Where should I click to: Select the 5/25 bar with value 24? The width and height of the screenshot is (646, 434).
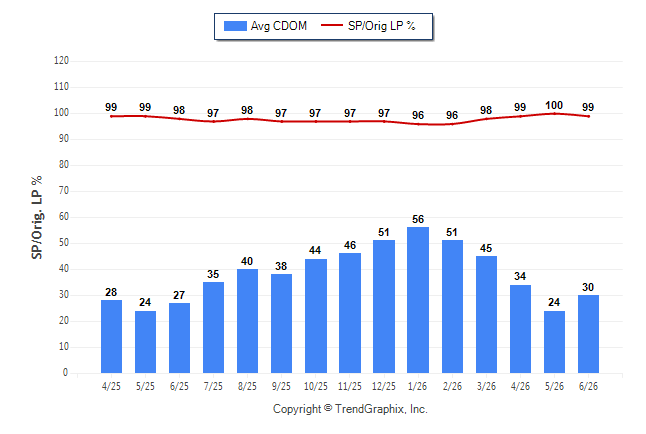pyautogui.click(x=145, y=342)
